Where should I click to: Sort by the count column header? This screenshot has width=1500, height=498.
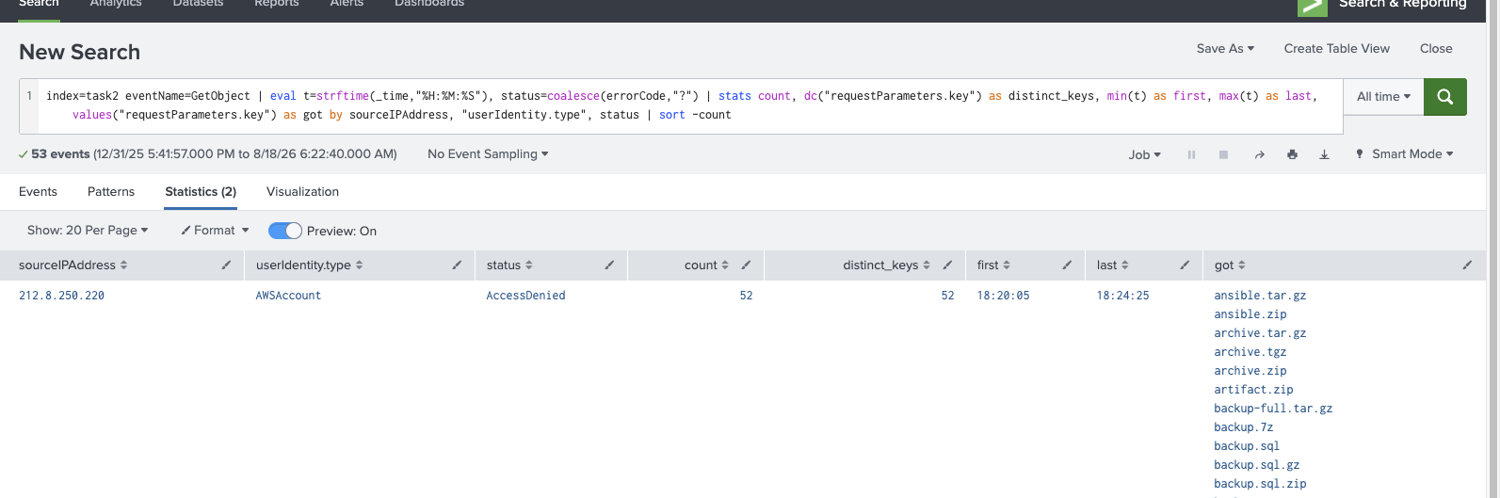[707, 265]
